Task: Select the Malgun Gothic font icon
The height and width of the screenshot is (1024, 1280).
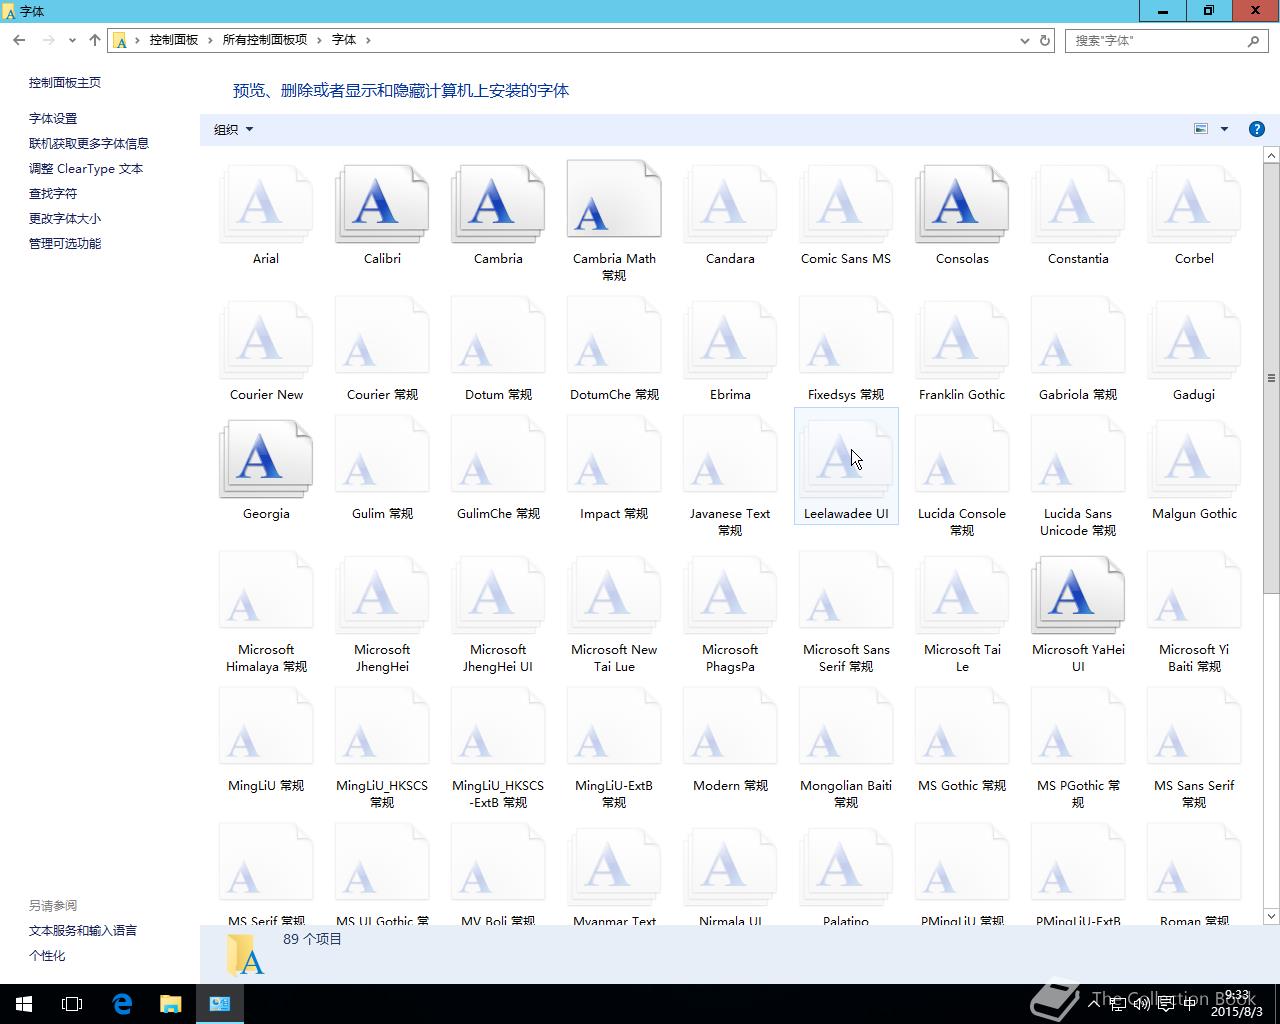Action: click(x=1194, y=460)
